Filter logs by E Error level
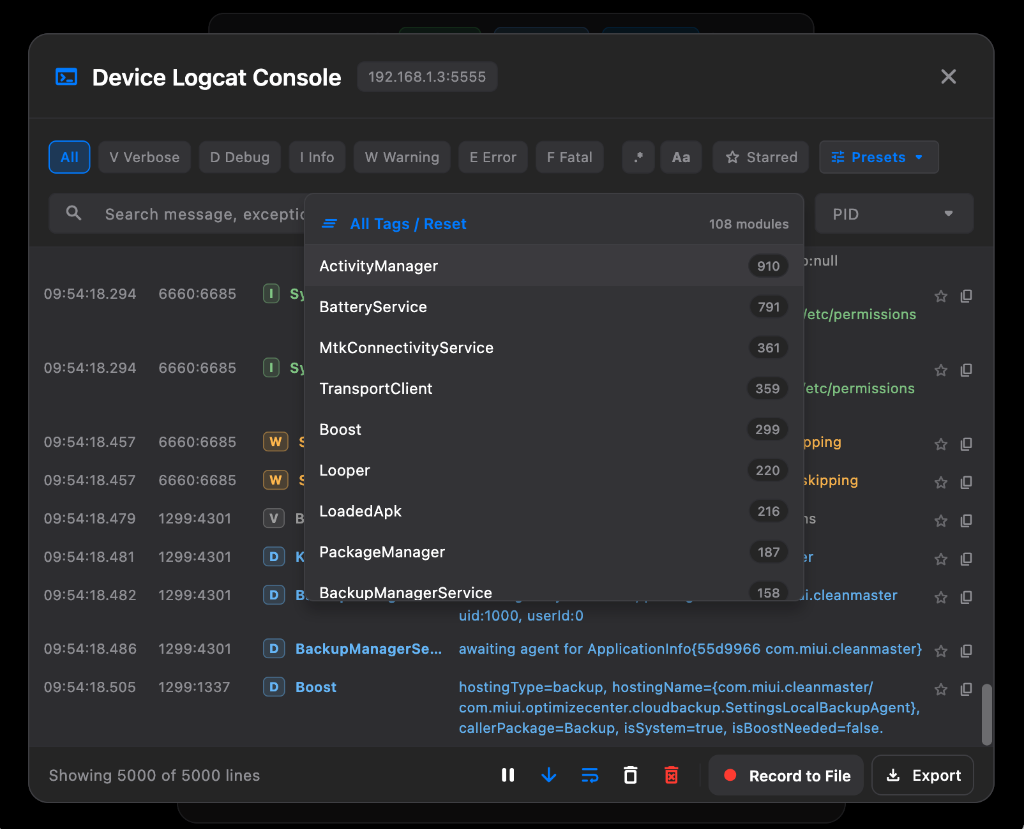Viewport: 1024px width, 829px height. coord(493,157)
